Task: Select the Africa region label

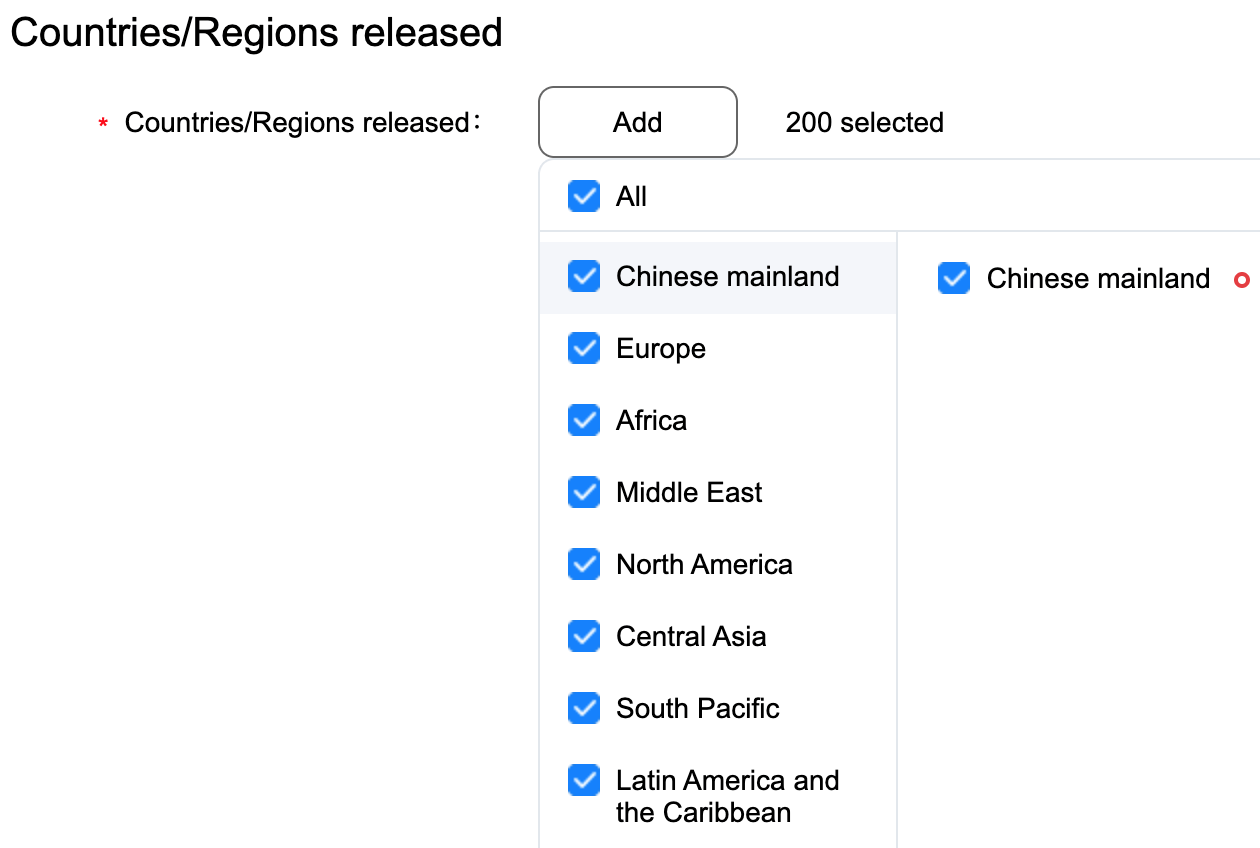Action: click(651, 421)
